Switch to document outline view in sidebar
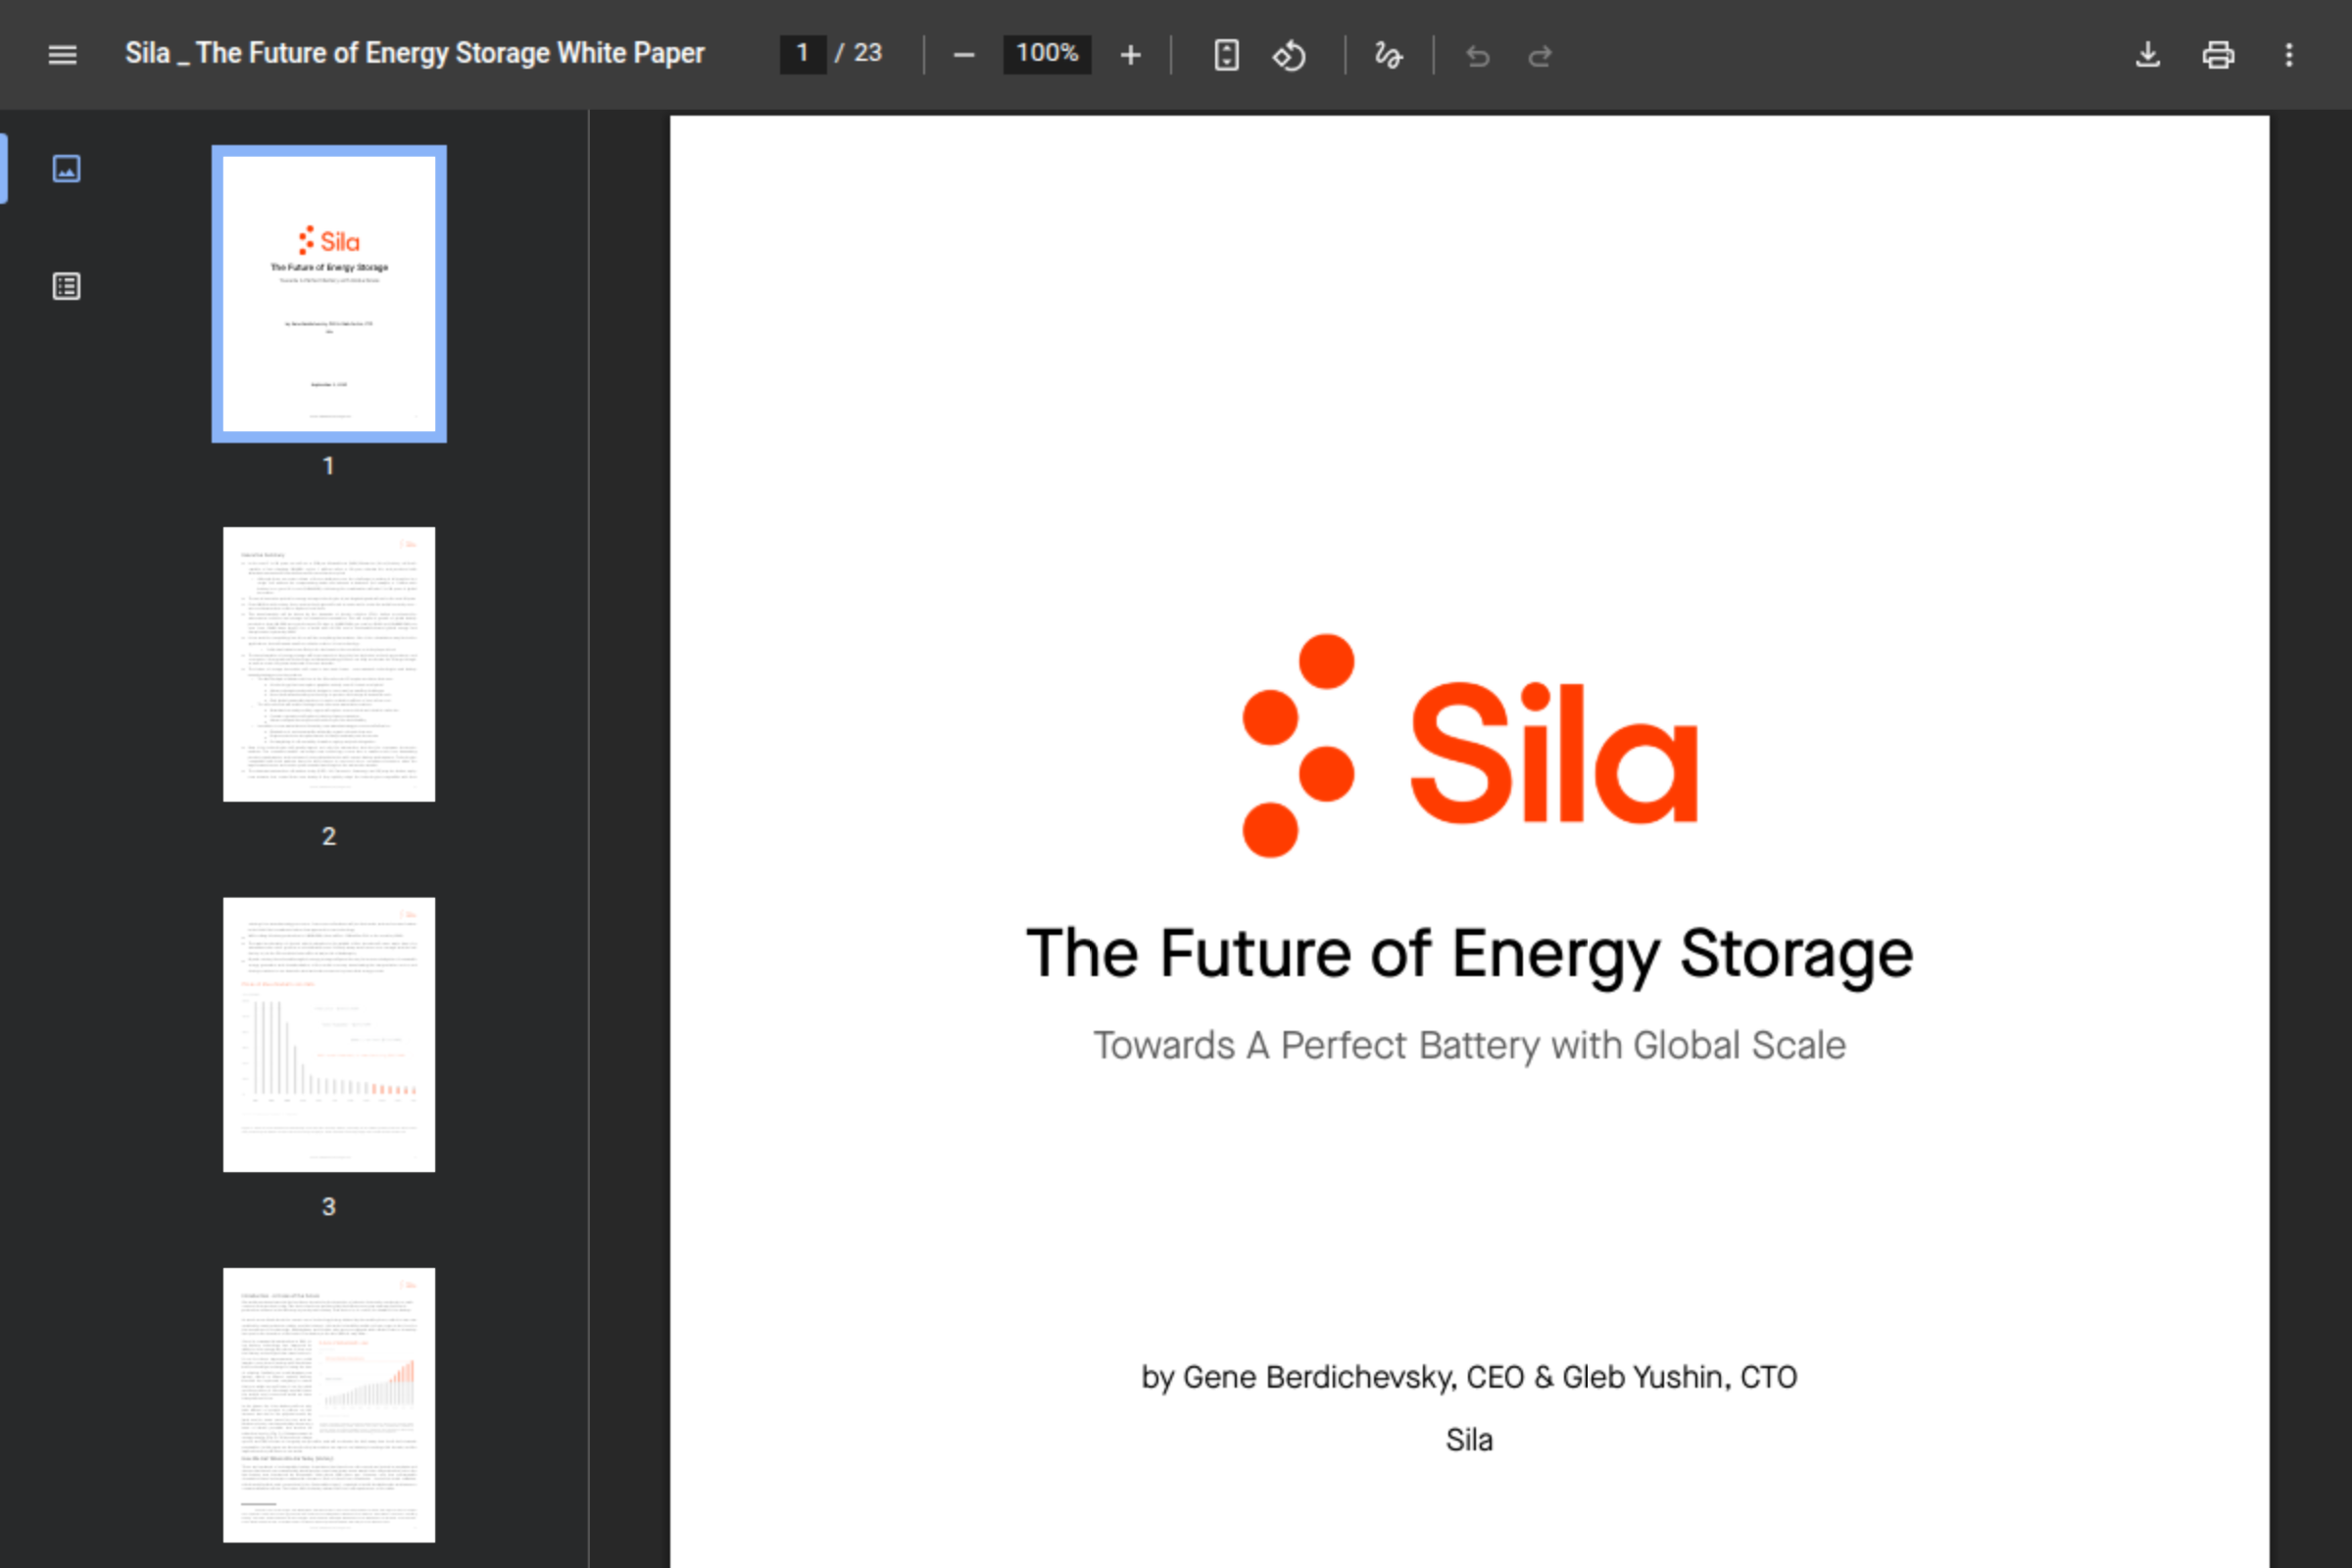This screenshot has height=1568, width=2352. (x=66, y=286)
